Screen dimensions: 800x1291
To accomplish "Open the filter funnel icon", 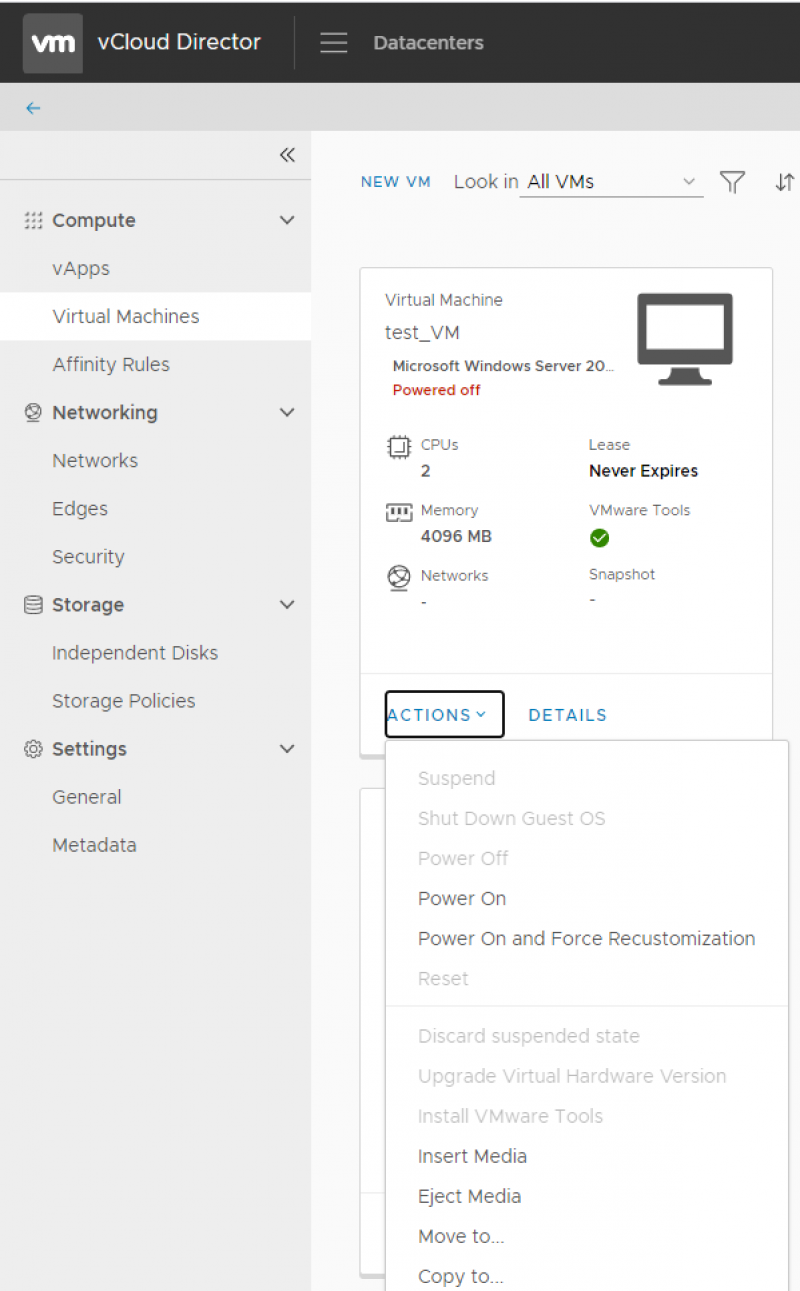I will click(x=733, y=182).
